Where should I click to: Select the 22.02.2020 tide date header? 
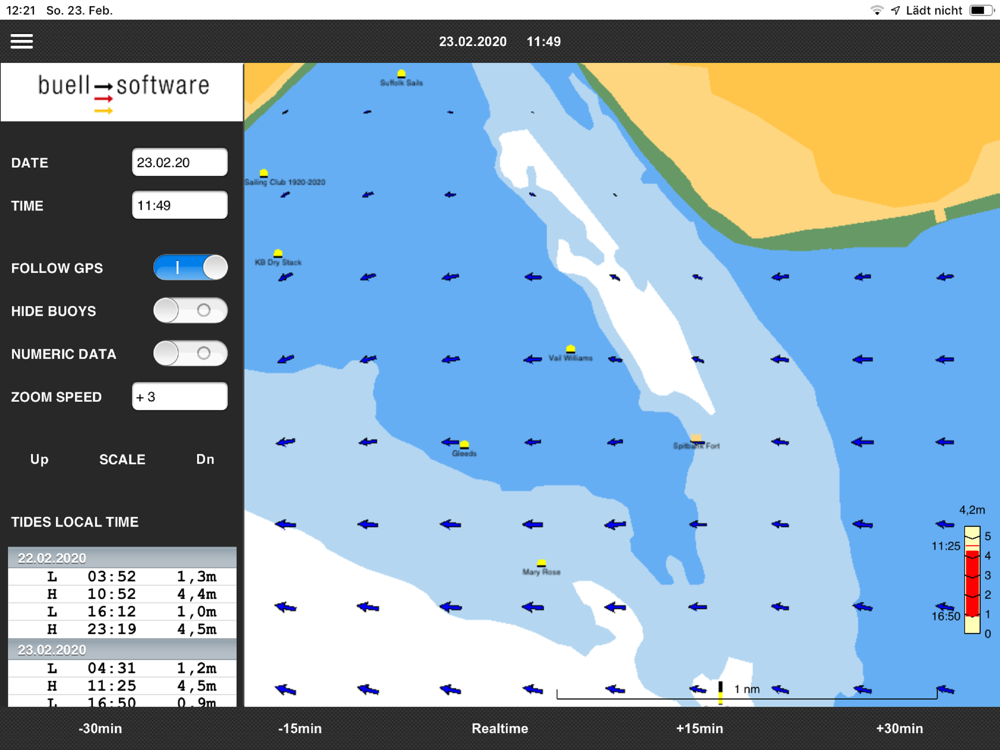pos(122,558)
